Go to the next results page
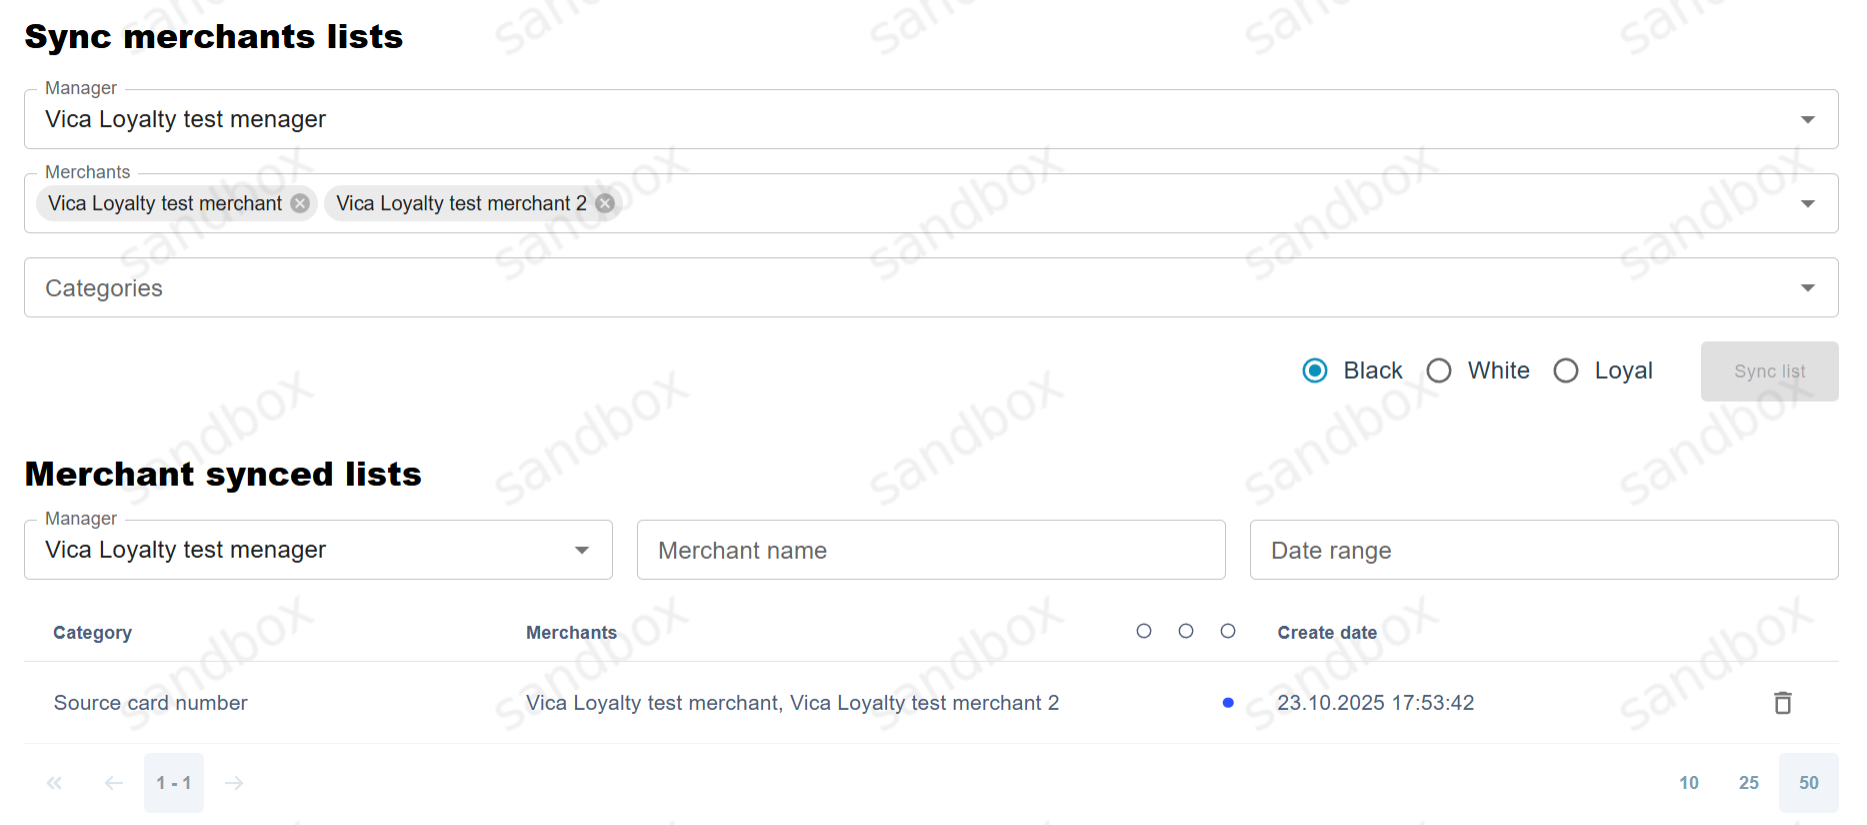1867x825 pixels. click(x=234, y=783)
